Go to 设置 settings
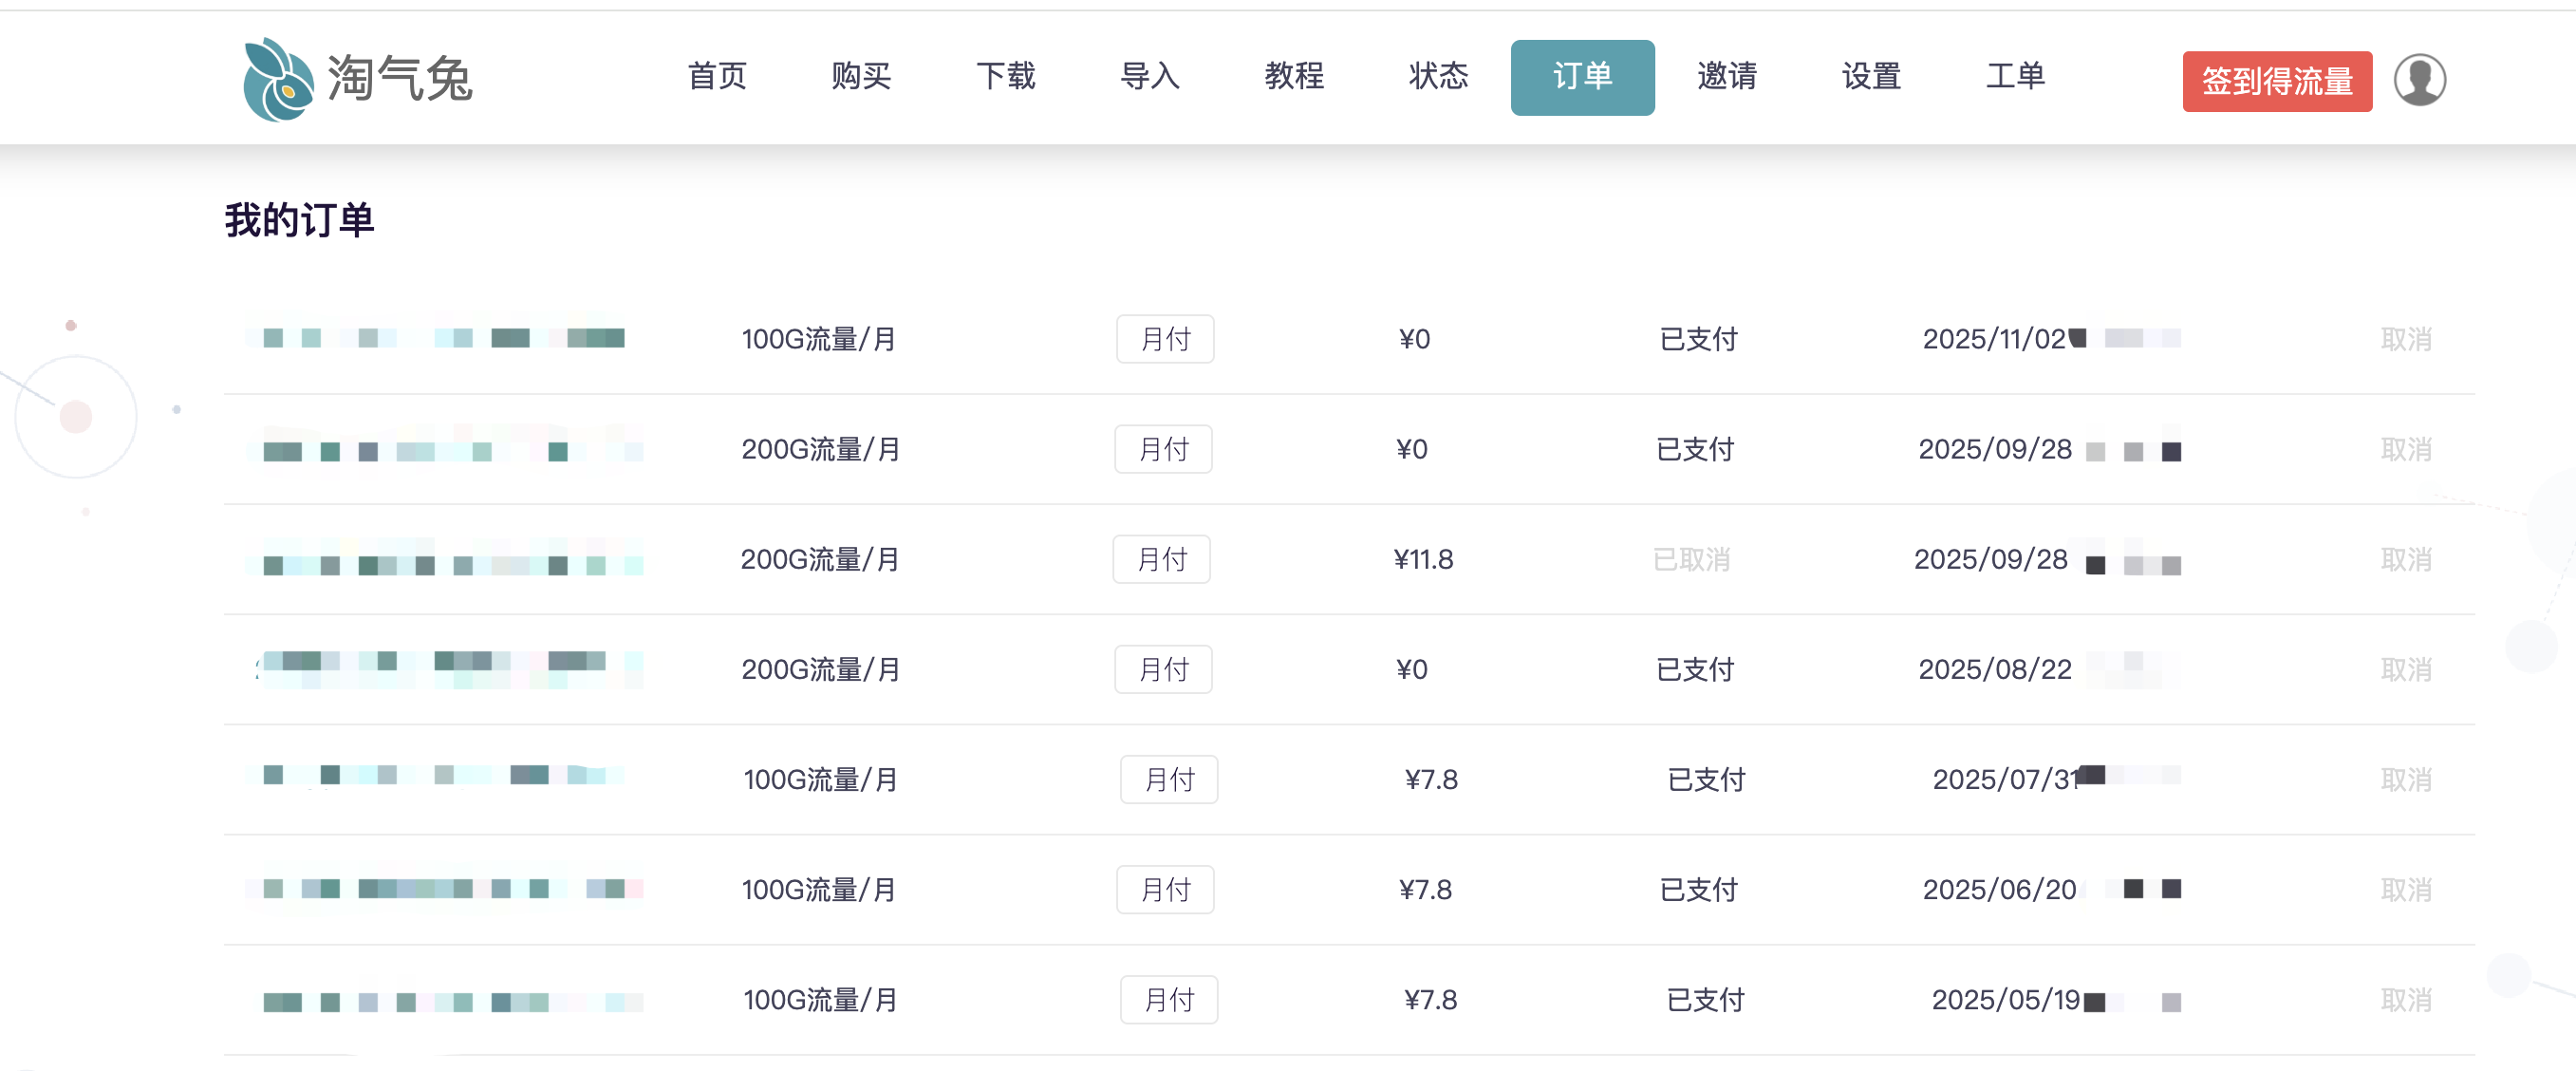Screen dimensions: 2576x1071 1871,77
